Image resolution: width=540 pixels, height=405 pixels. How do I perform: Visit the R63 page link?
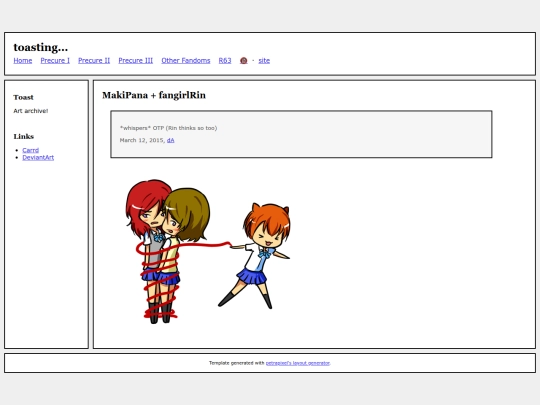click(x=225, y=61)
